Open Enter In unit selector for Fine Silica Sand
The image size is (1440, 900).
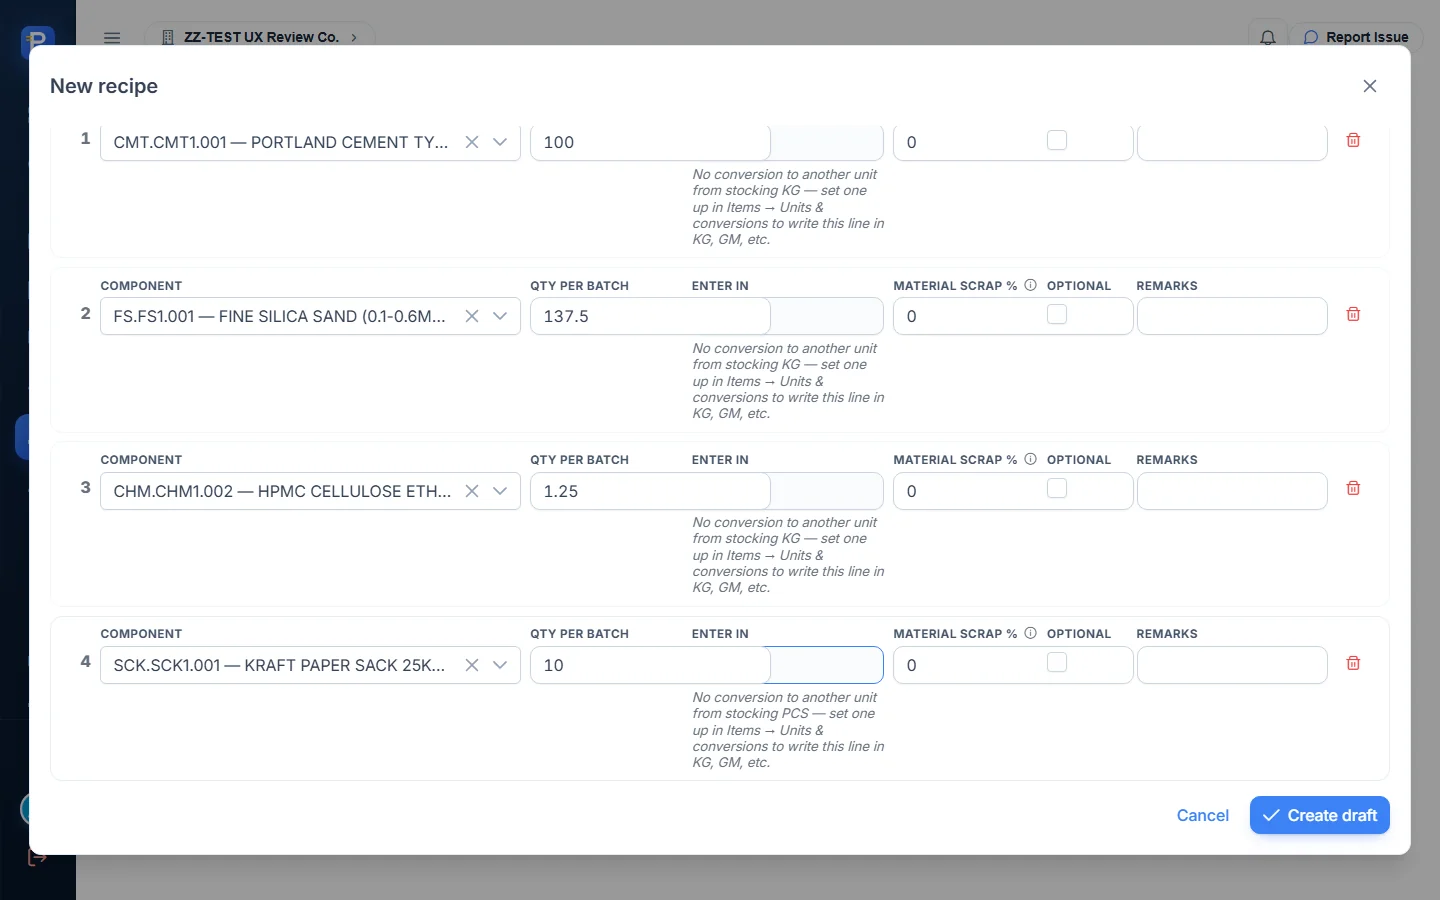coord(827,316)
